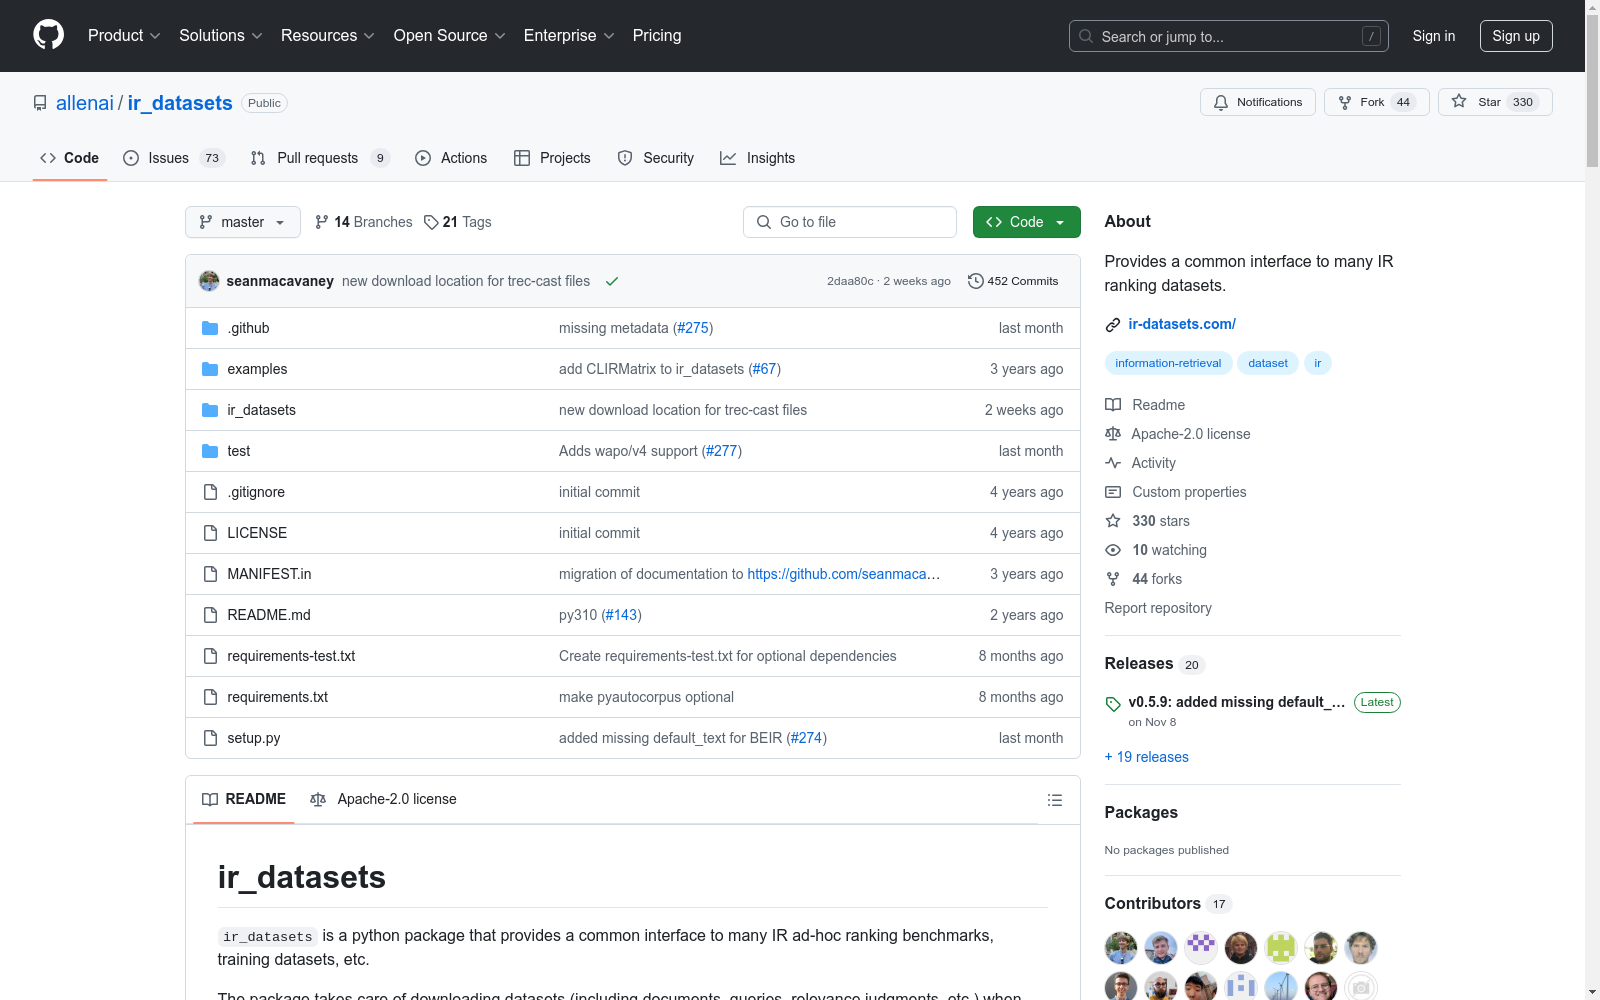1600x1000 pixels.
Task: Click the search magnifier icon in header
Action: pyautogui.click(x=1086, y=36)
